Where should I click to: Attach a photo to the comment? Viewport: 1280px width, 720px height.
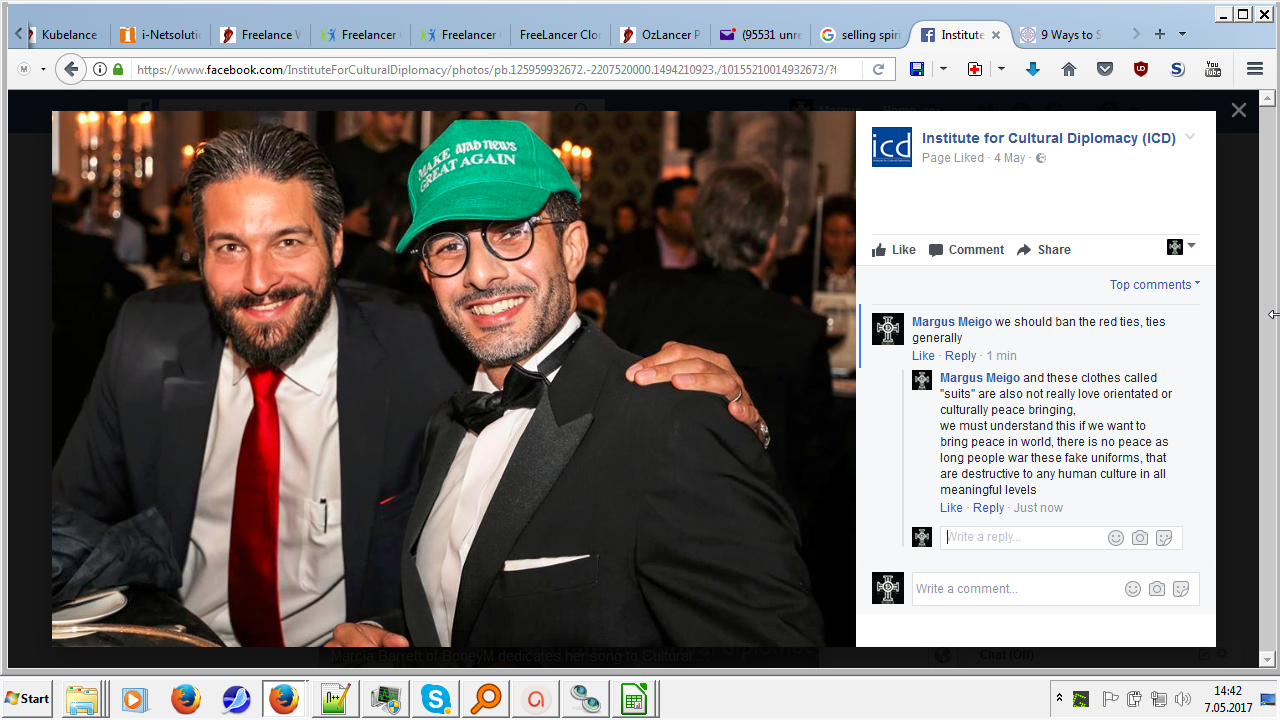pos(1157,589)
